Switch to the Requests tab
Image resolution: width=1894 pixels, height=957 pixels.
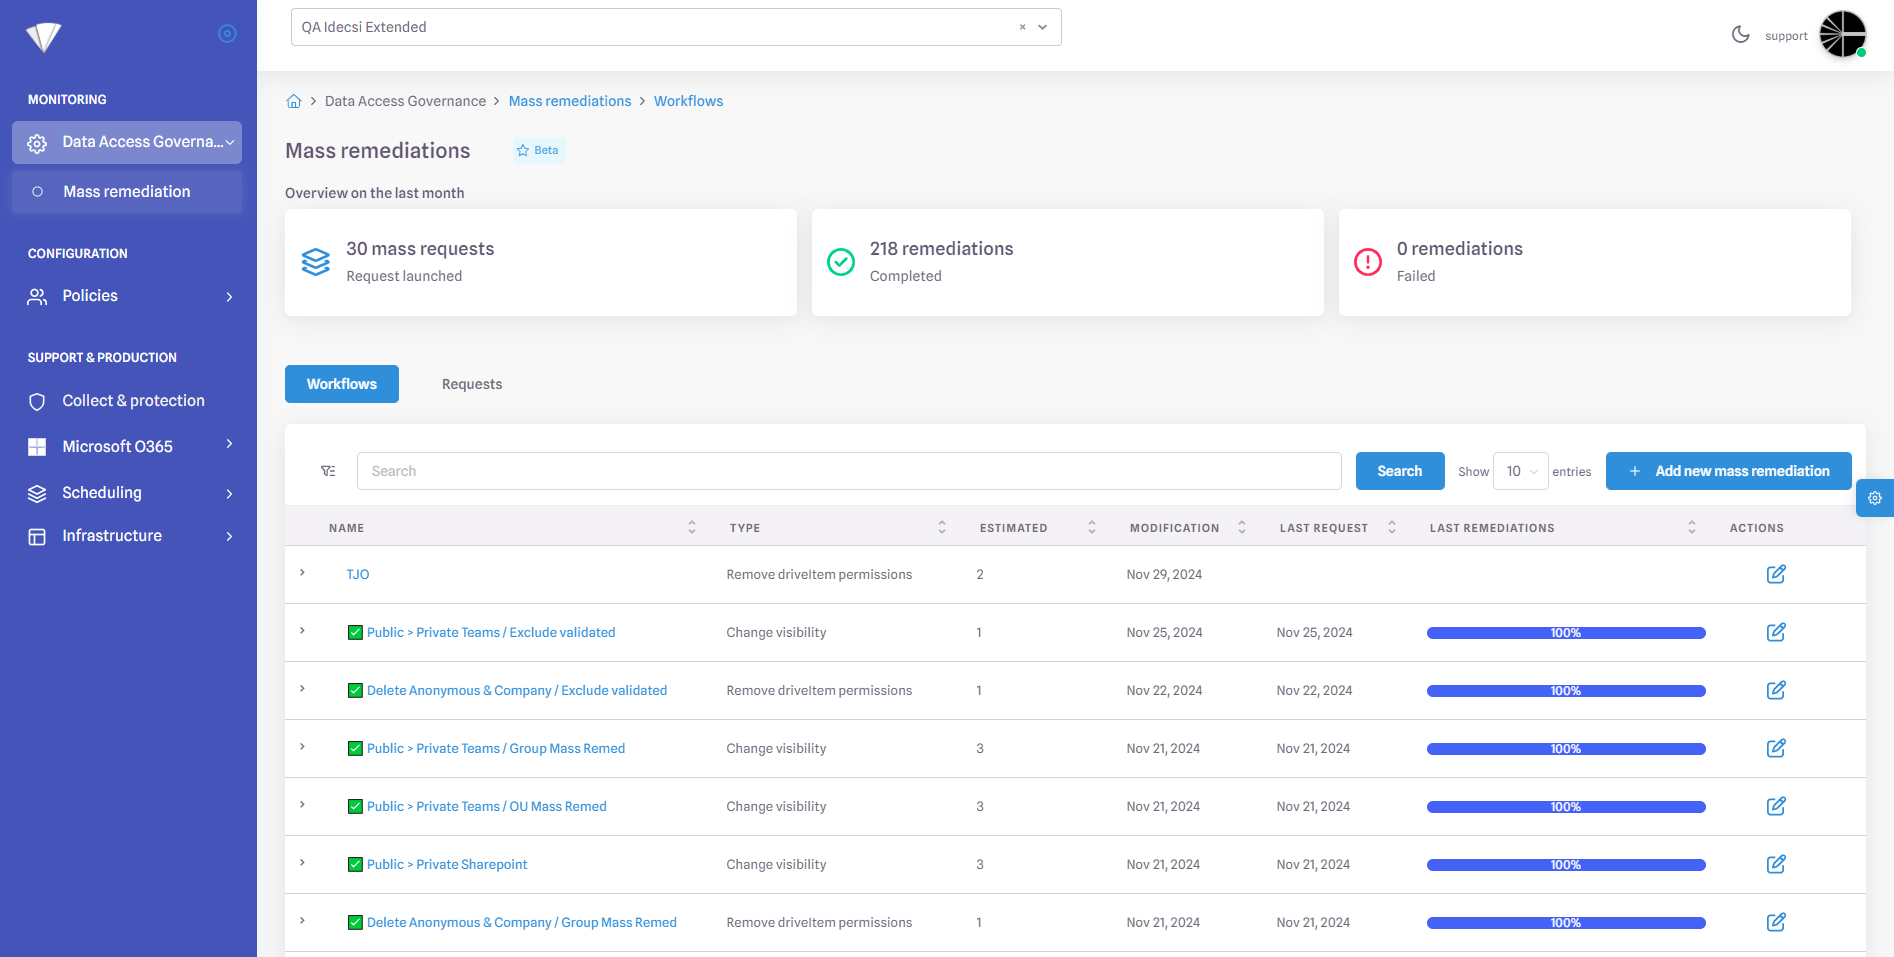click(472, 384)
